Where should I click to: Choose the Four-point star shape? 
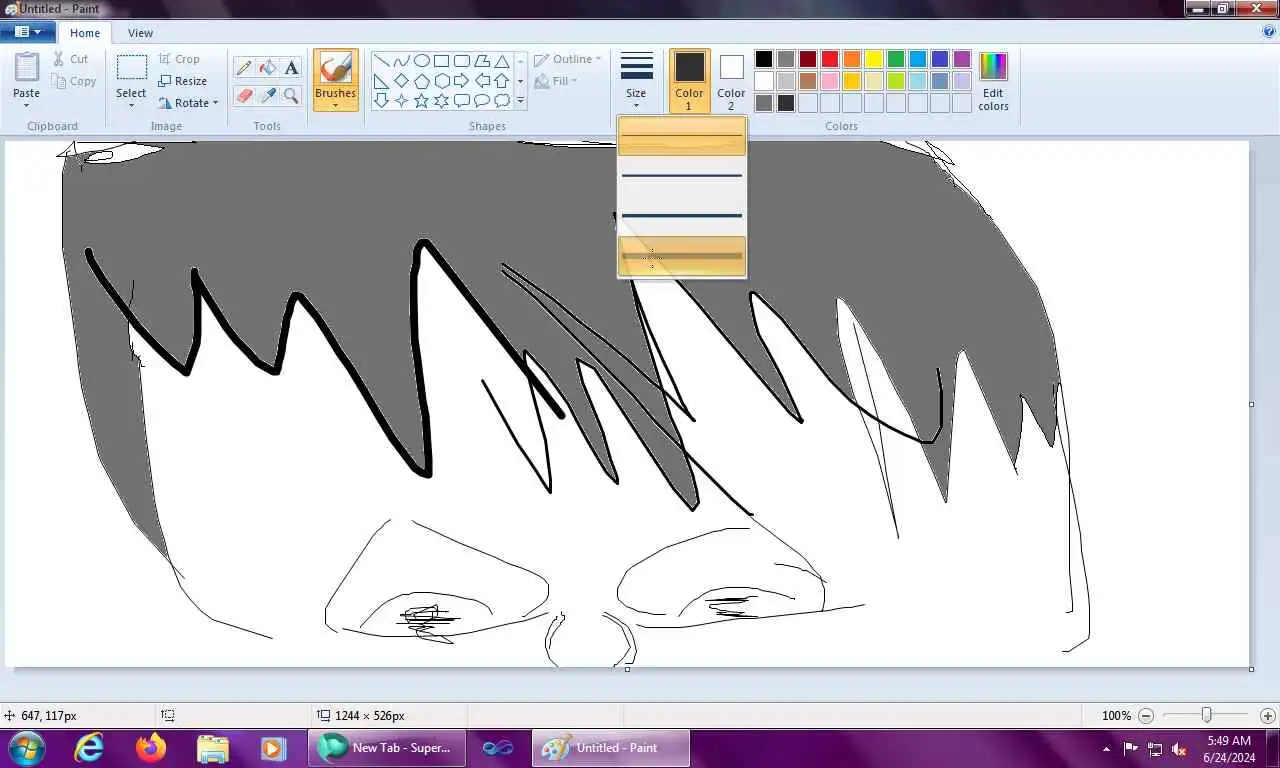pos(401,101)
